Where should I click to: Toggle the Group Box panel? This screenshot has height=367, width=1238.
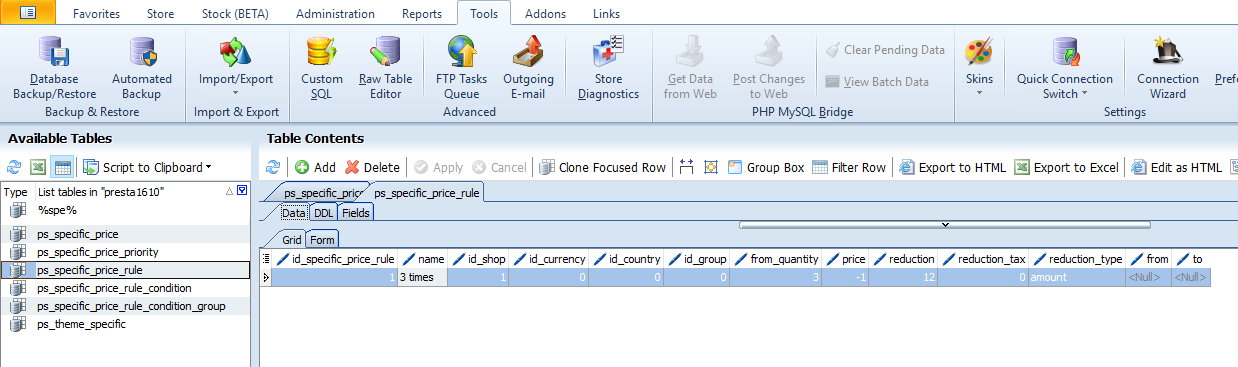tap(766, 168)
